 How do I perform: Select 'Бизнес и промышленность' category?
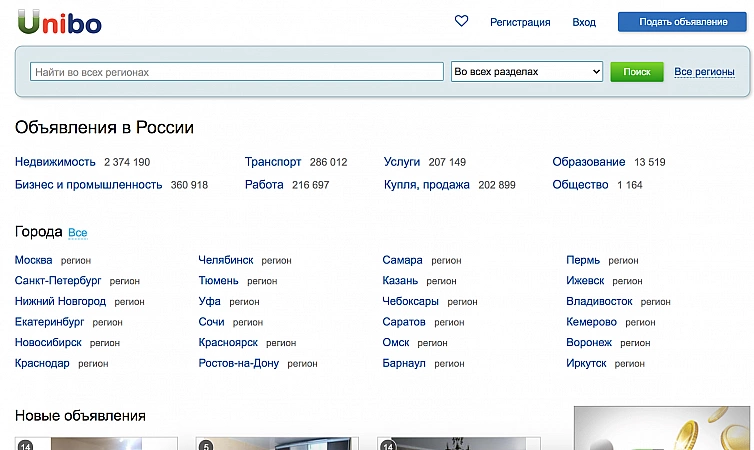[88, 185]
